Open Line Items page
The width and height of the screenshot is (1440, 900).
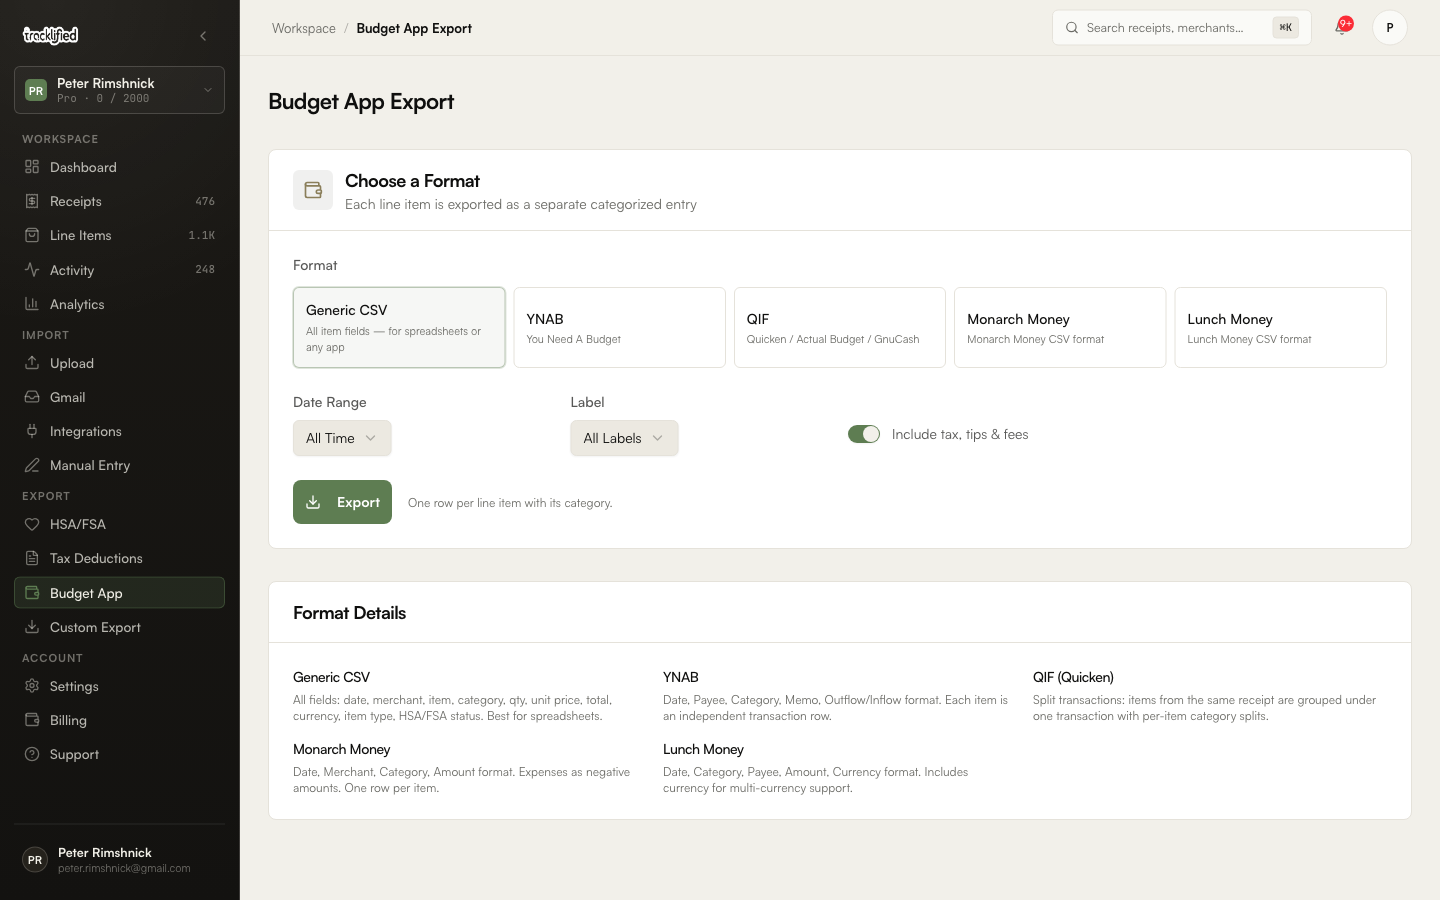click(119, 235)
